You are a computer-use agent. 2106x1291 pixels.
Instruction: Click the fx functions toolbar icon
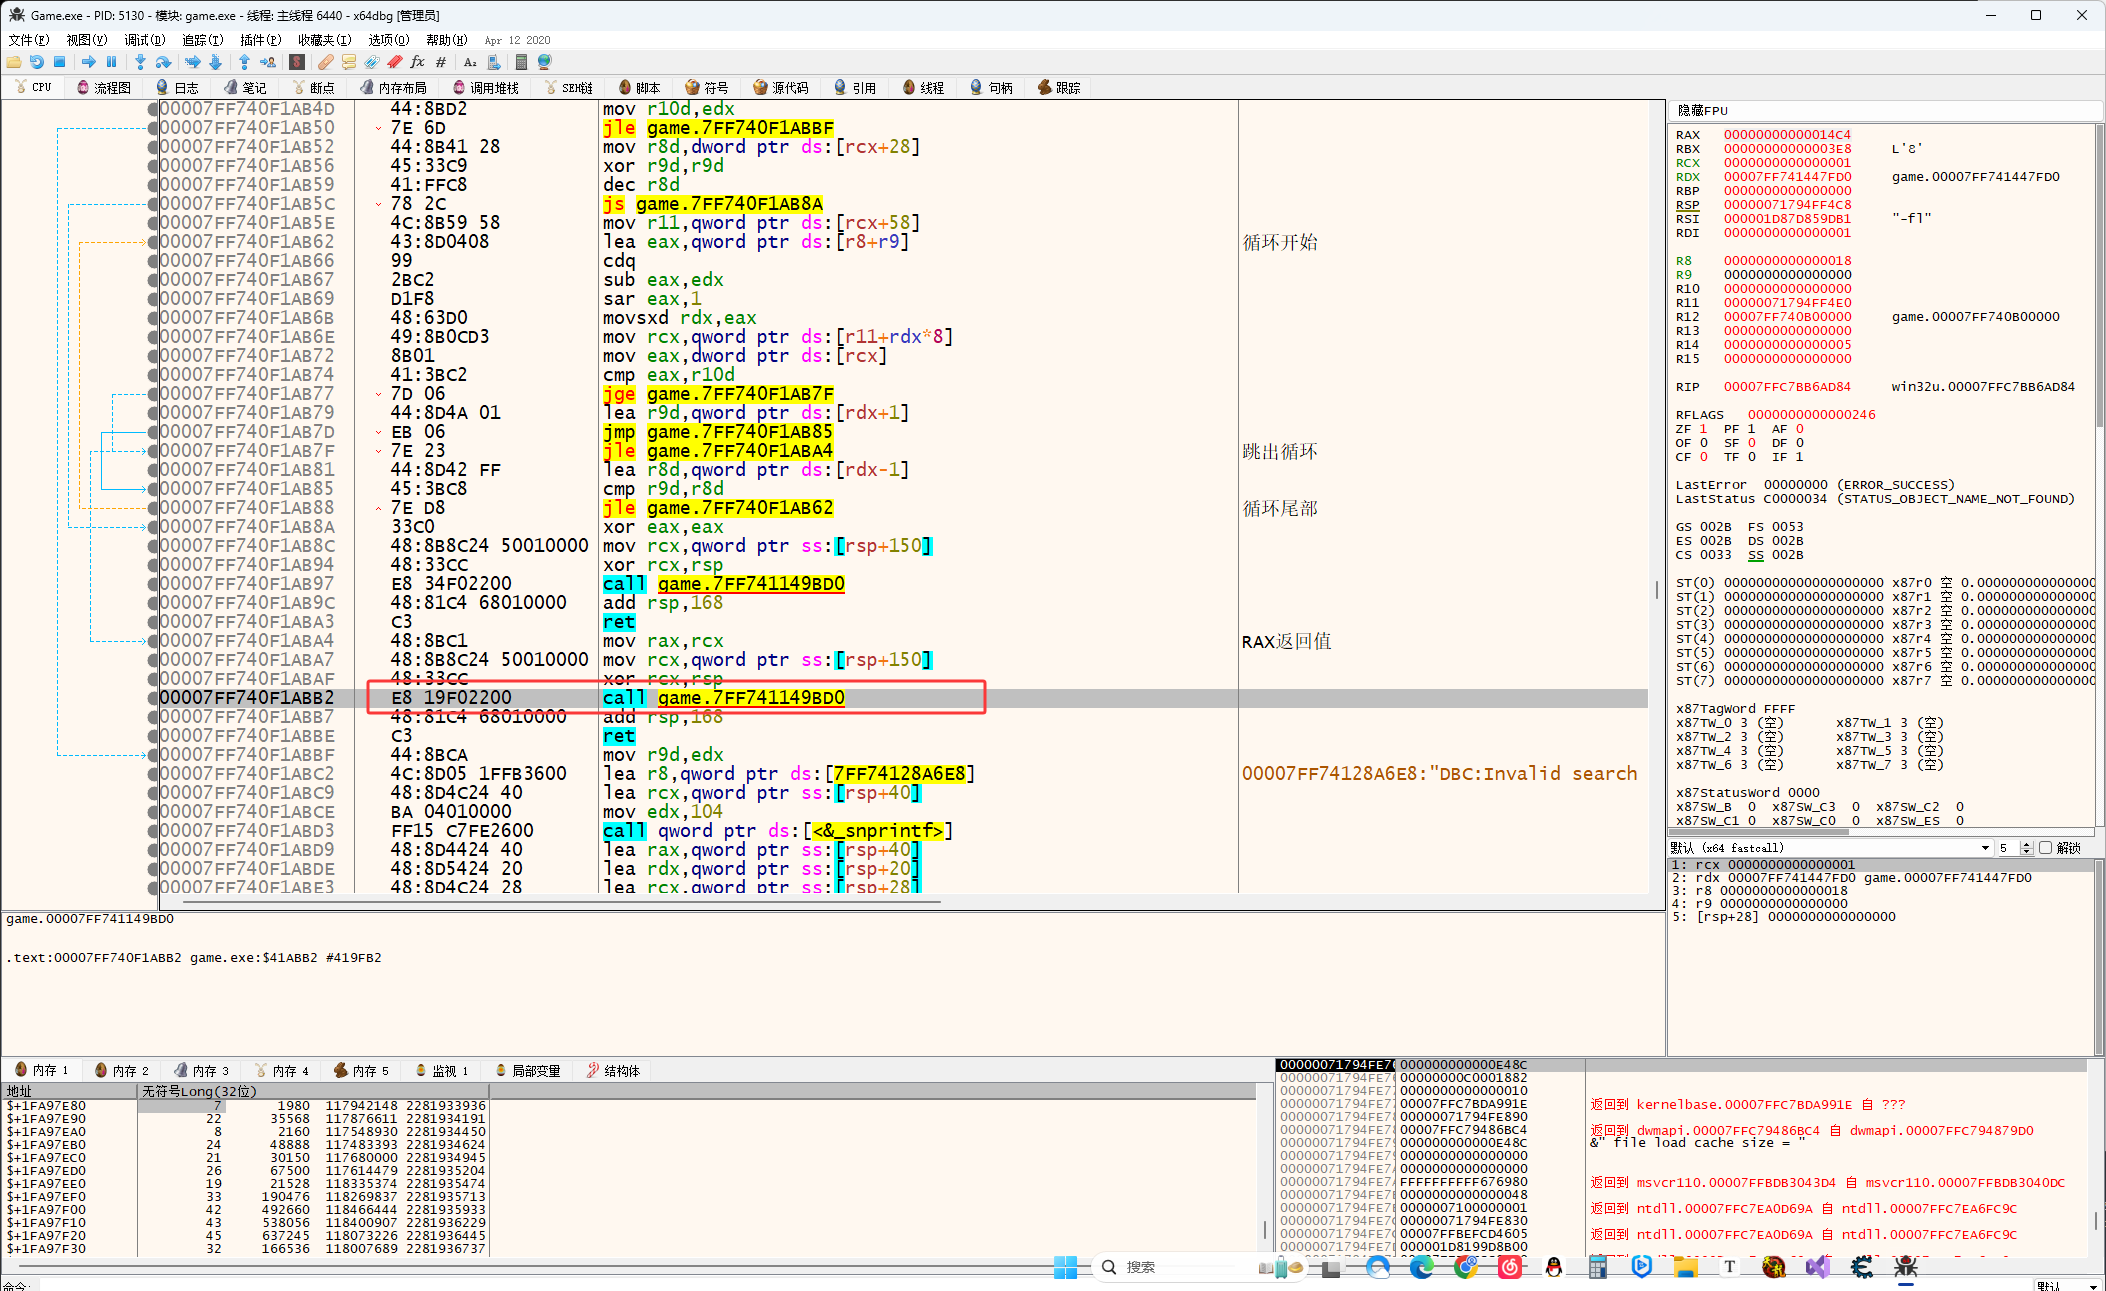pyautogui.click(x=417, y=62)
